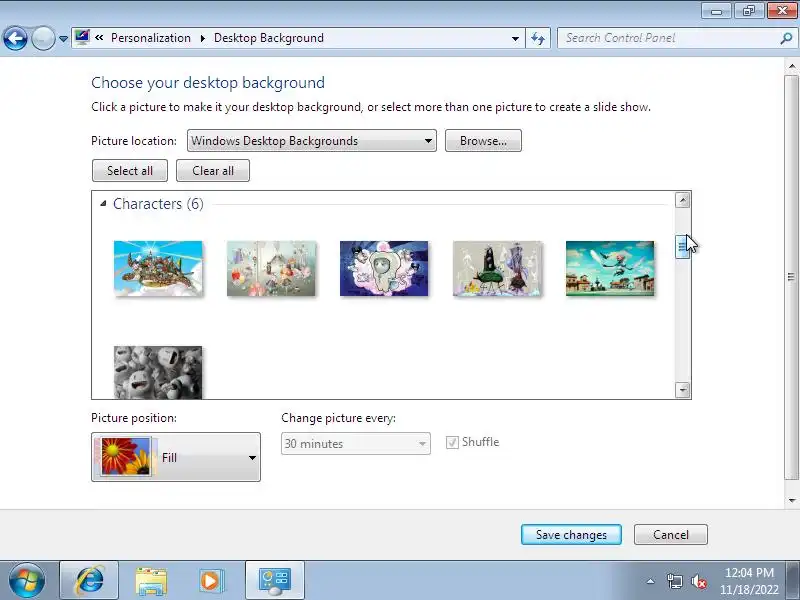Click the Control Panel taskbar button

coord(275,580)
